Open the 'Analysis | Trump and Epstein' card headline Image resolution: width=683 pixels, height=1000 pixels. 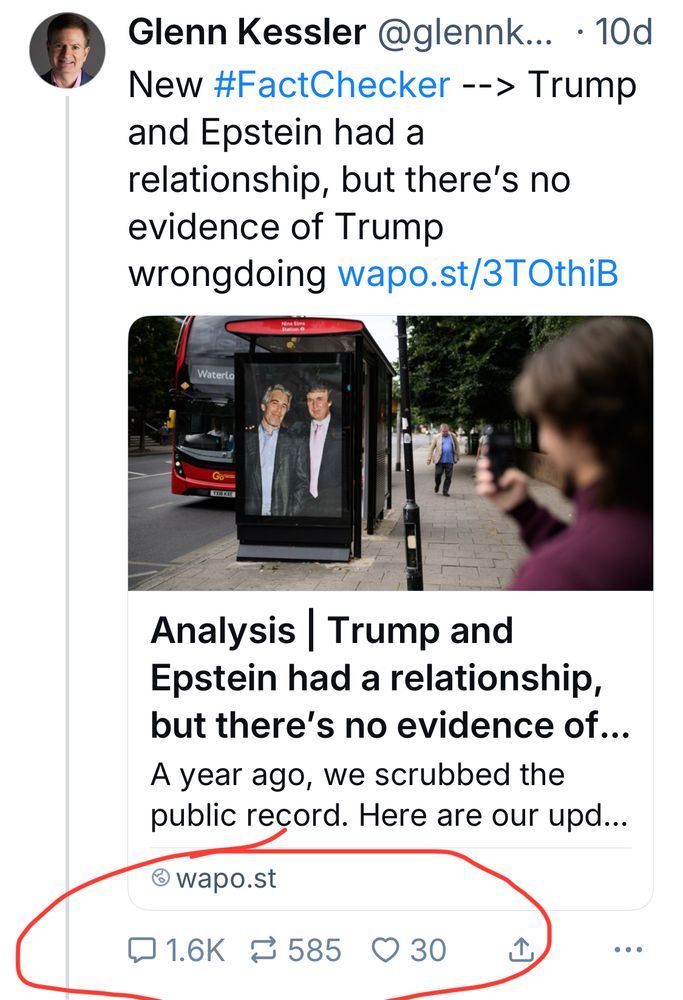[390, 677]
